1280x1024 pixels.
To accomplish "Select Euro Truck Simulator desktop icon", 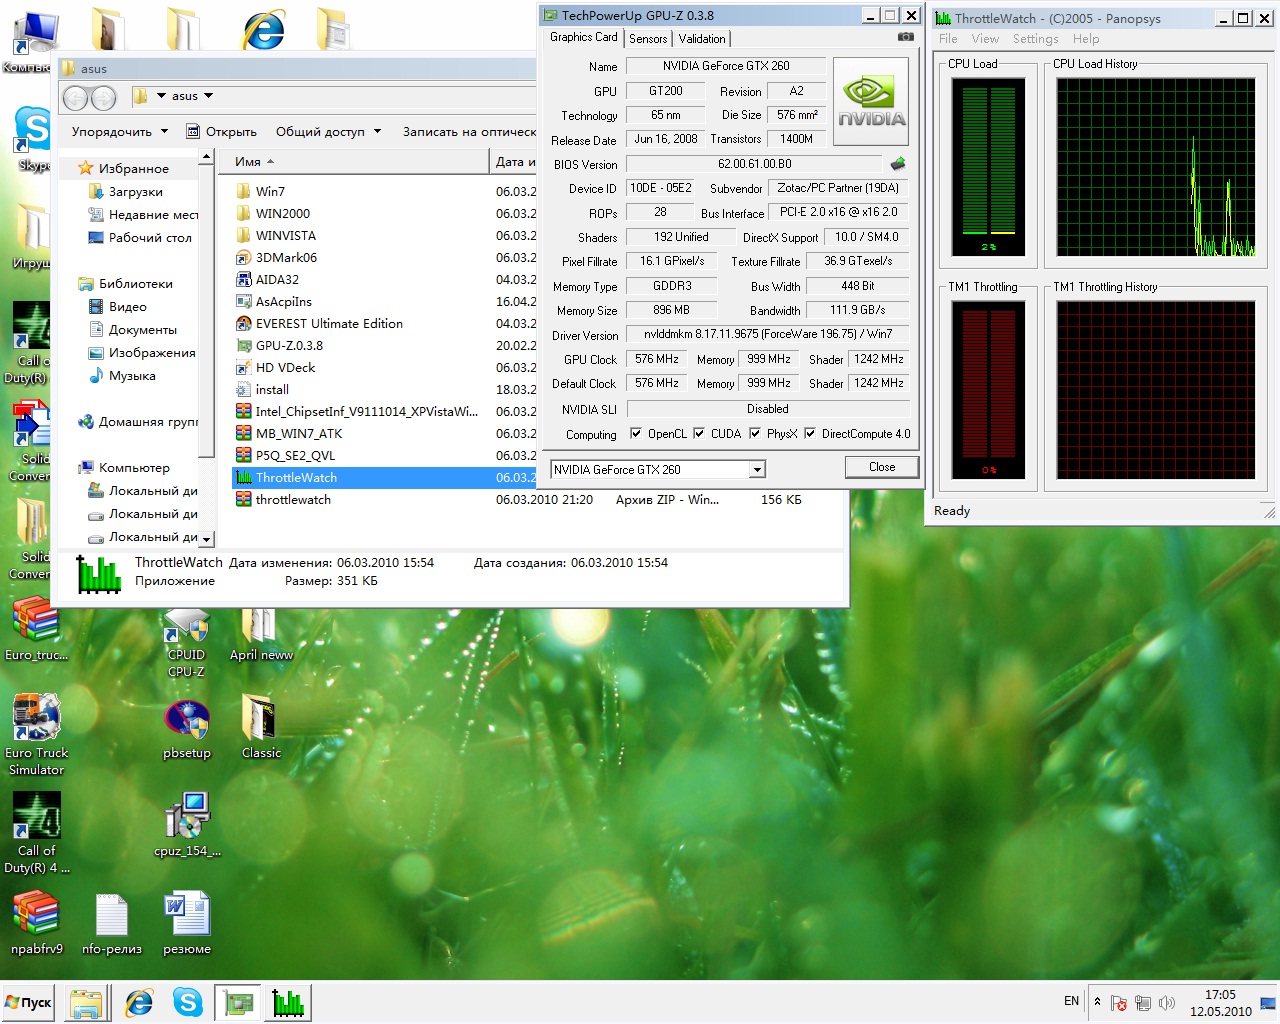I will click(x=37, y=734).
